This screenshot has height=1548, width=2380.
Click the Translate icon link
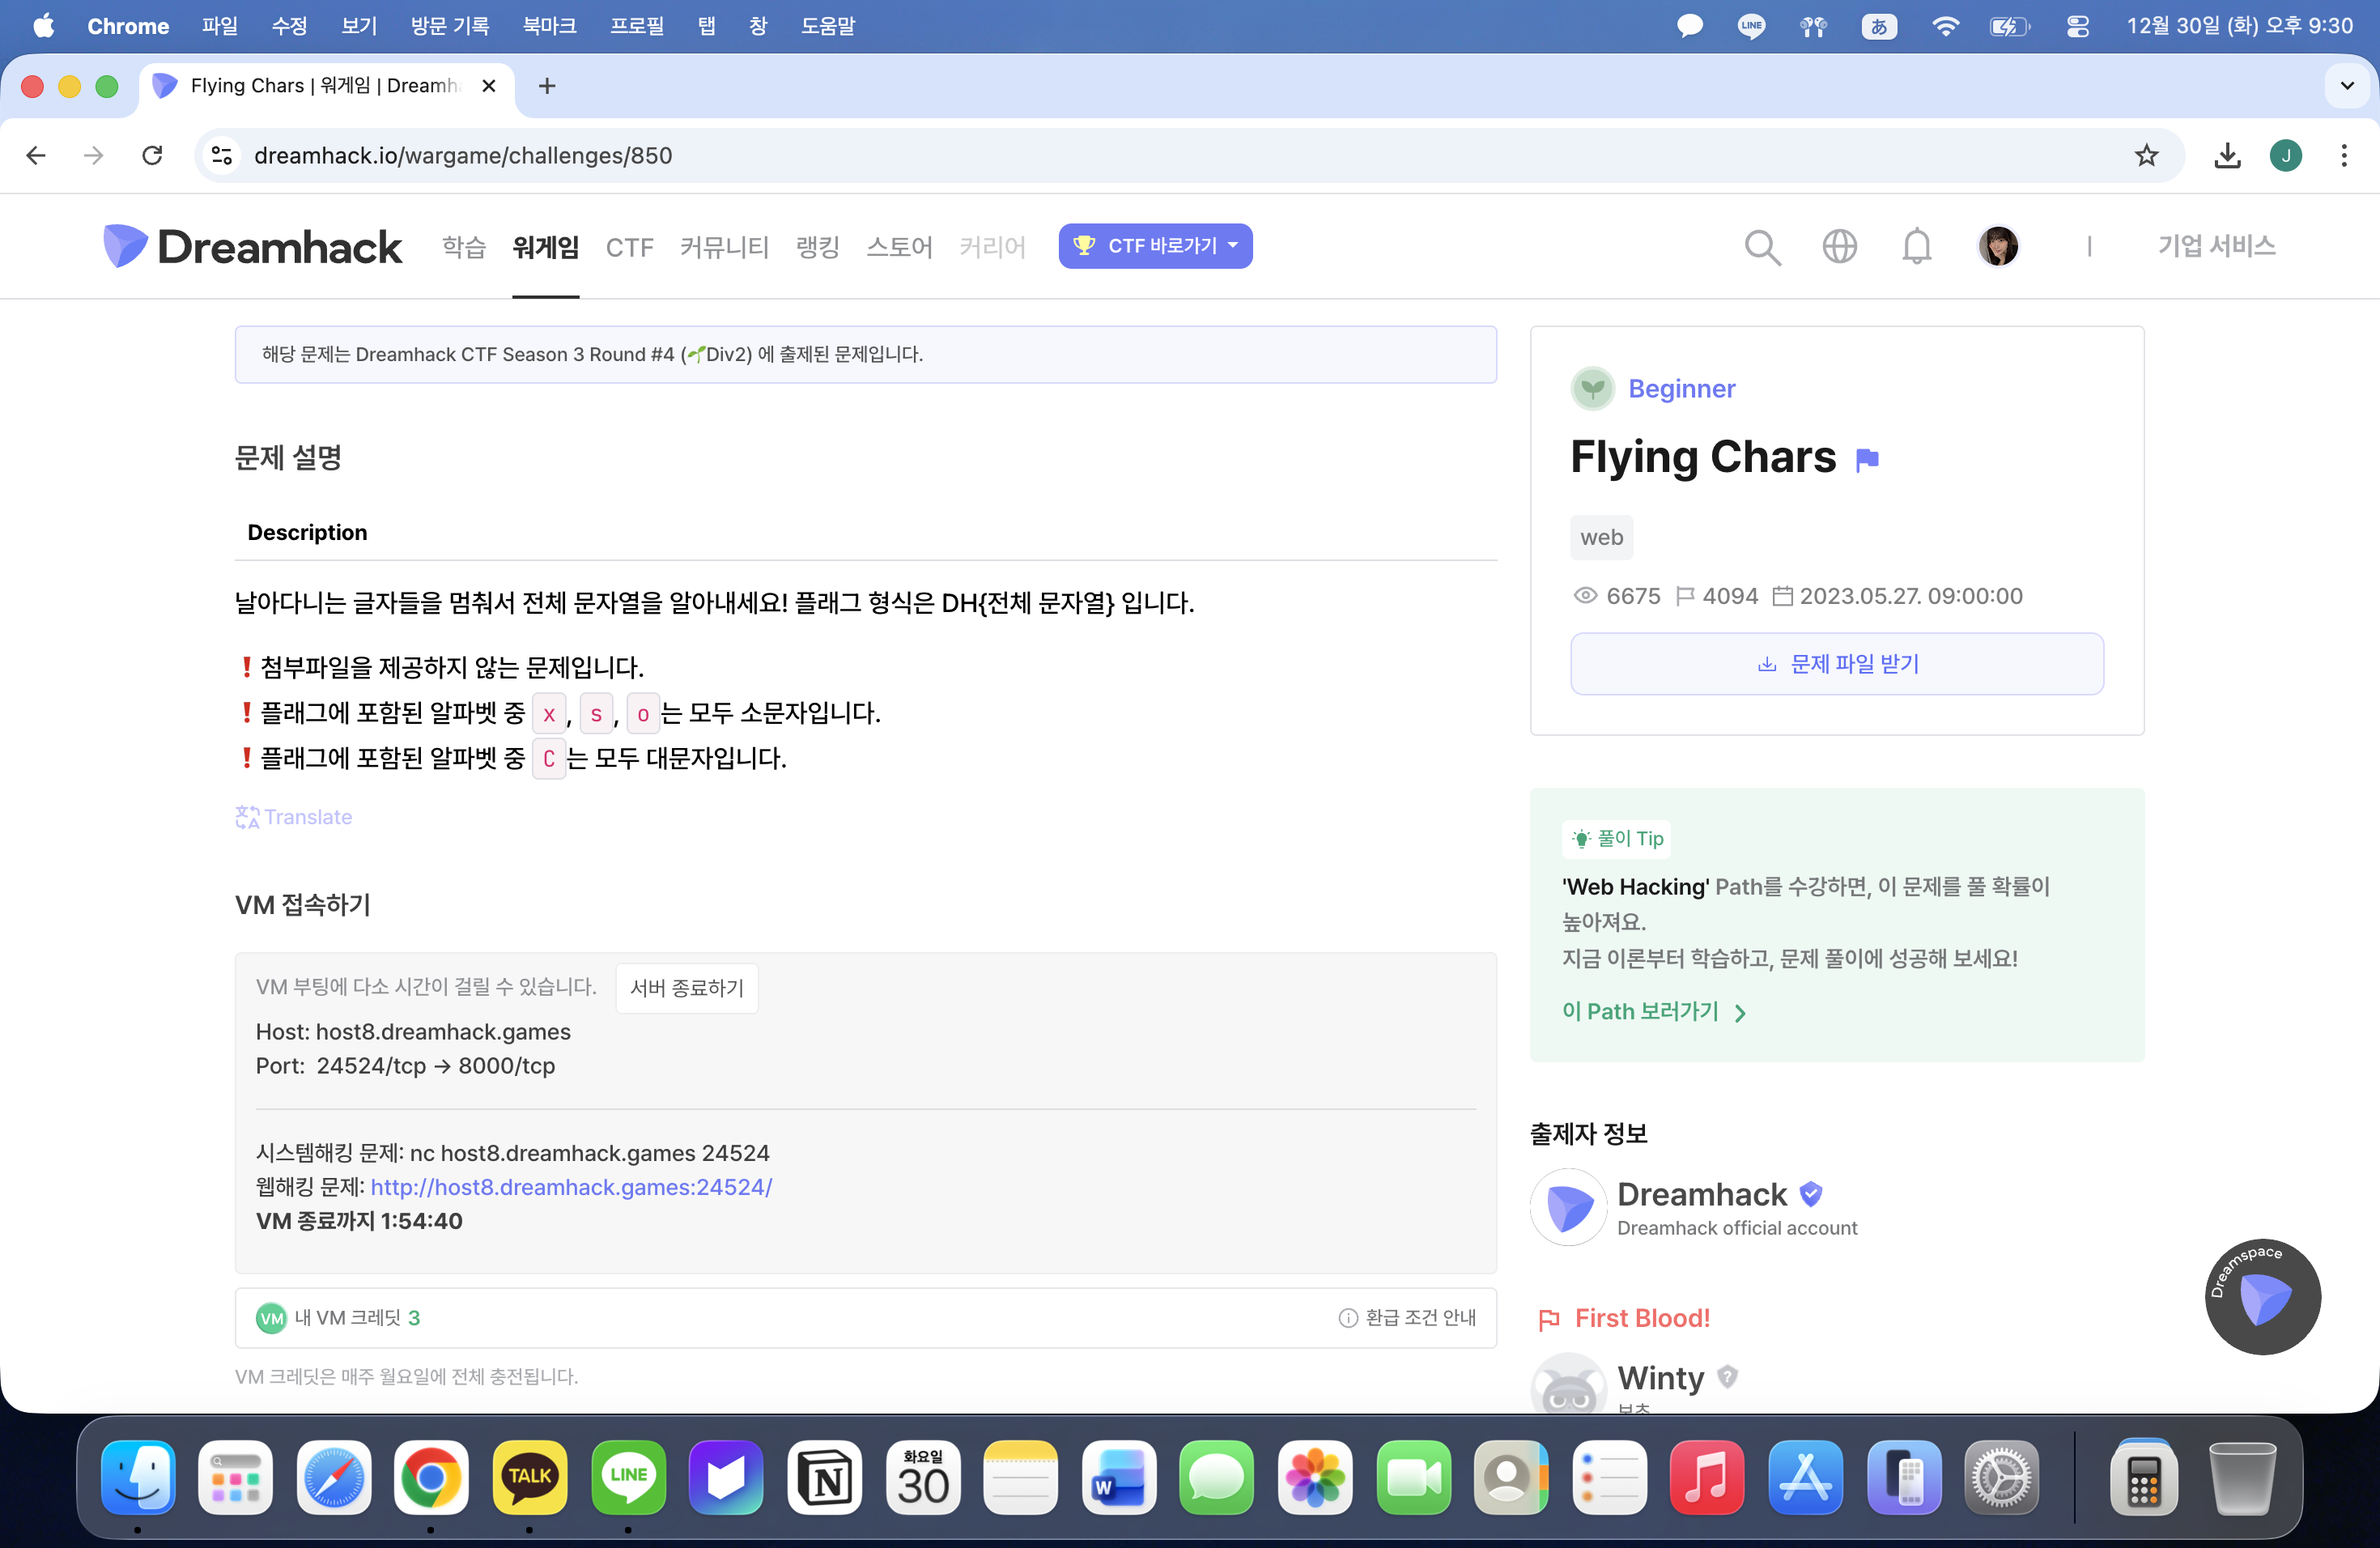click(x=293, y=817)
